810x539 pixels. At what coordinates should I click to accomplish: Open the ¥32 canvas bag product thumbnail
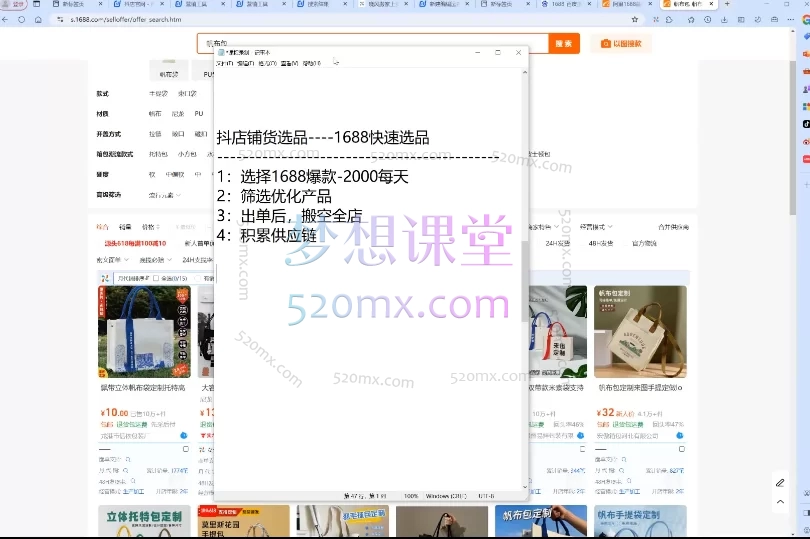pyautogui.click(x=640, y=332)
